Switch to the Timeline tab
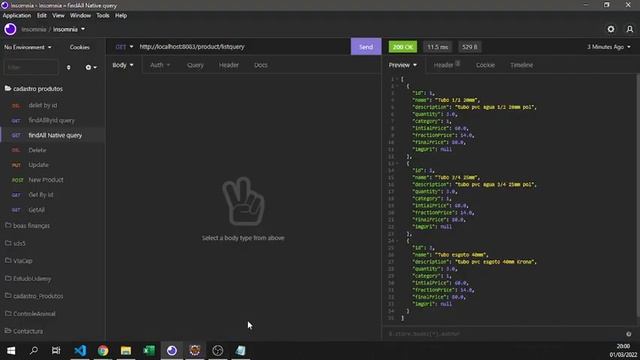 click(521, 65)
